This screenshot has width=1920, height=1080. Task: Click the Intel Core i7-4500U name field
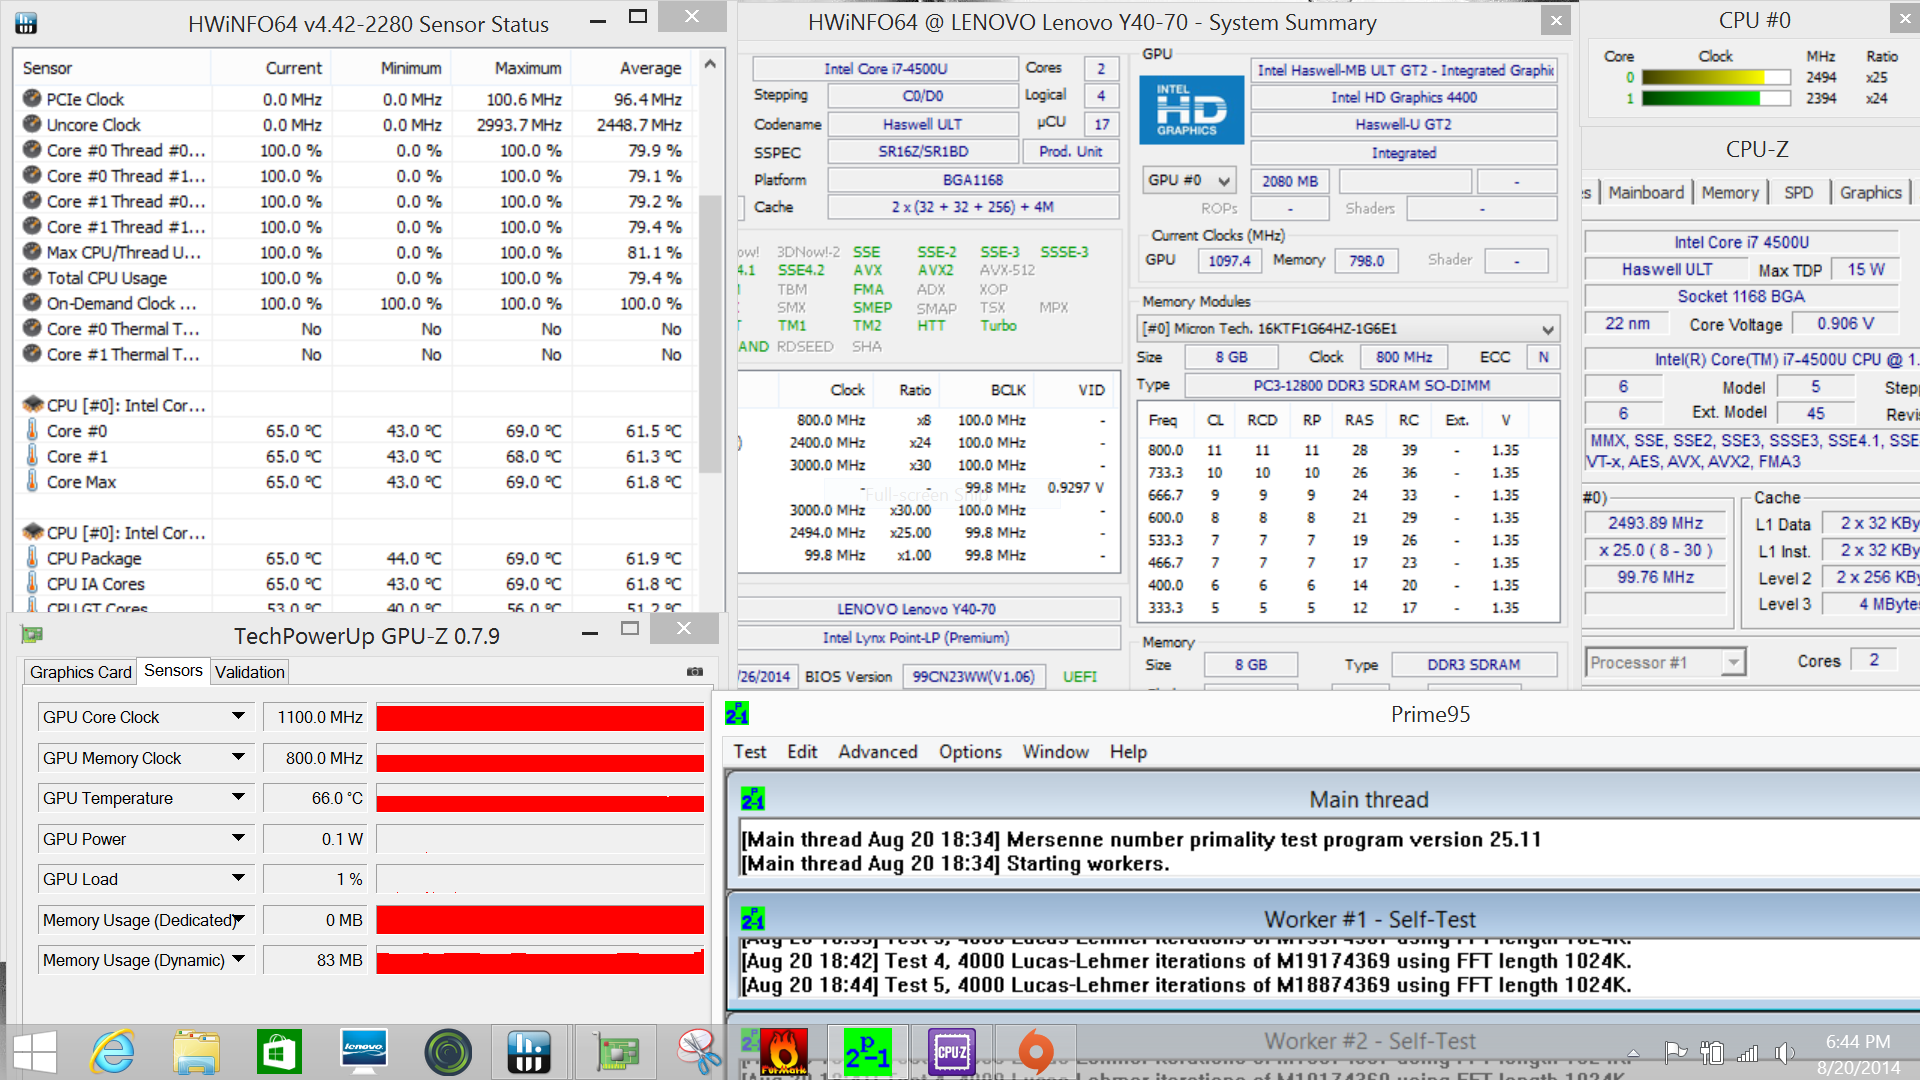[885, 68]
